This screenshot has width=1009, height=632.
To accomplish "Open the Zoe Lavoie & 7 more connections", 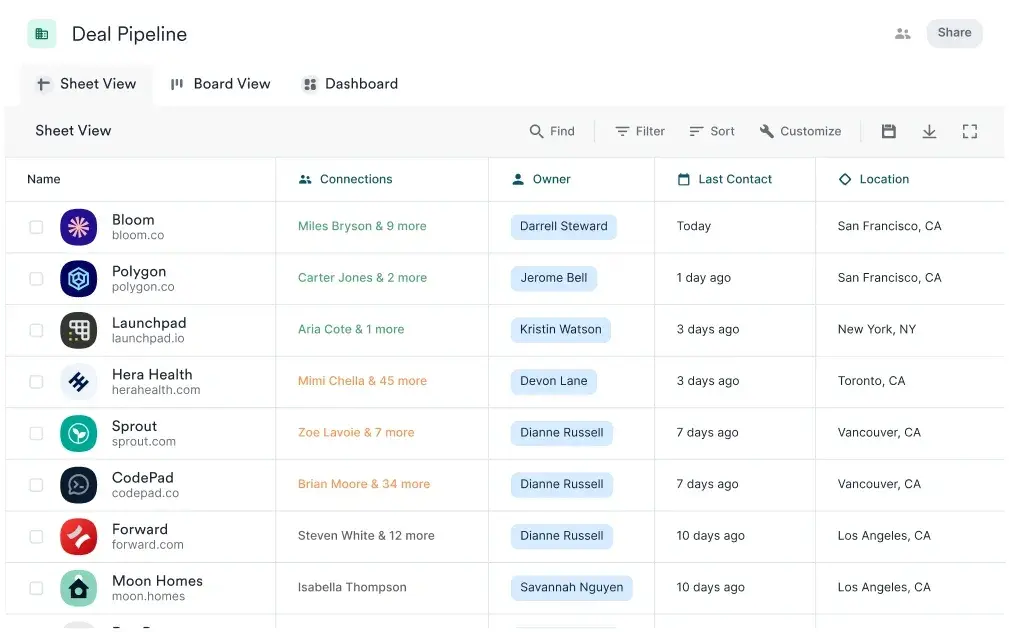I will click(x=356, y=433).
